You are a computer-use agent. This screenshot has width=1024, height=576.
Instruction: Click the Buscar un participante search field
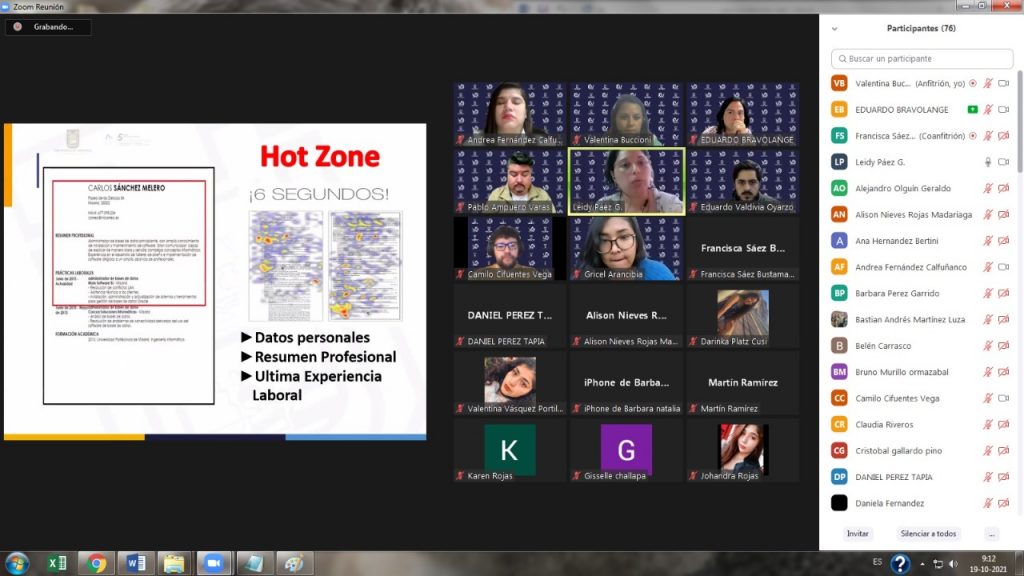pyautogui.click(x=921, y=59)
